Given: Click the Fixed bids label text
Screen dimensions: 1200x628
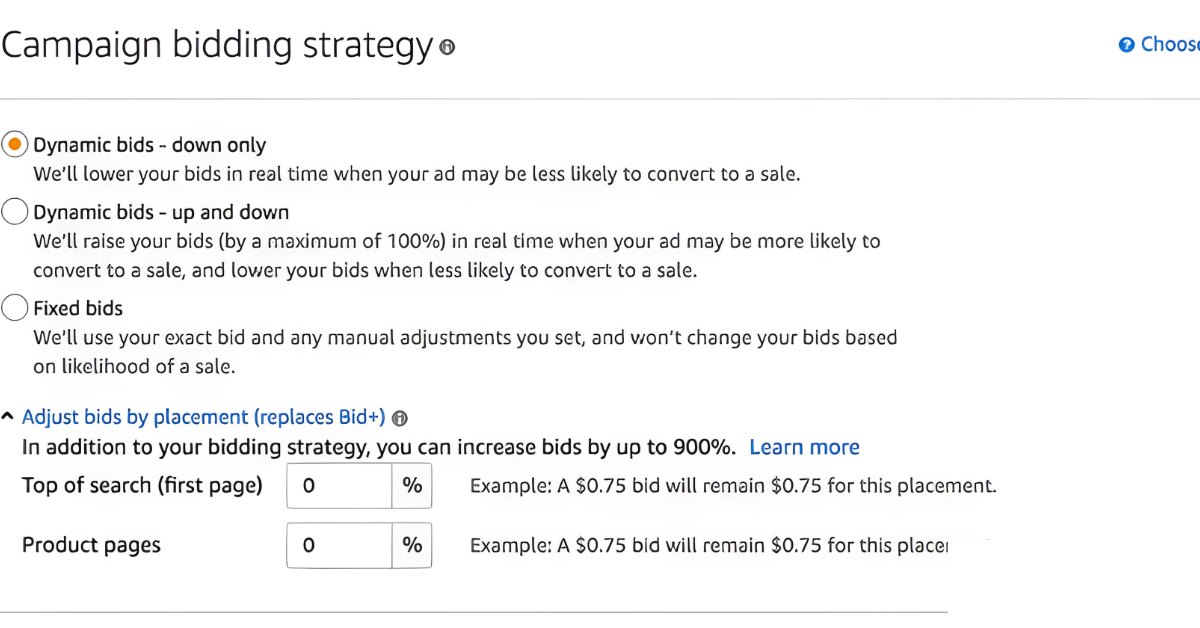Looking at the screenshot, I should 78,308.
